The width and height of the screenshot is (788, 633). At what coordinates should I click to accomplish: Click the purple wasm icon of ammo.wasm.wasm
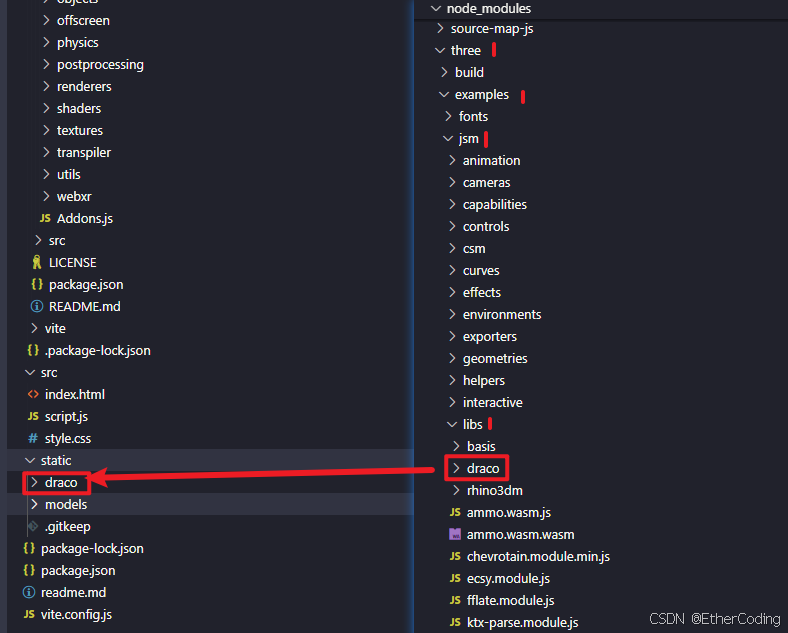pyautogui.click(x=455, y=535)
